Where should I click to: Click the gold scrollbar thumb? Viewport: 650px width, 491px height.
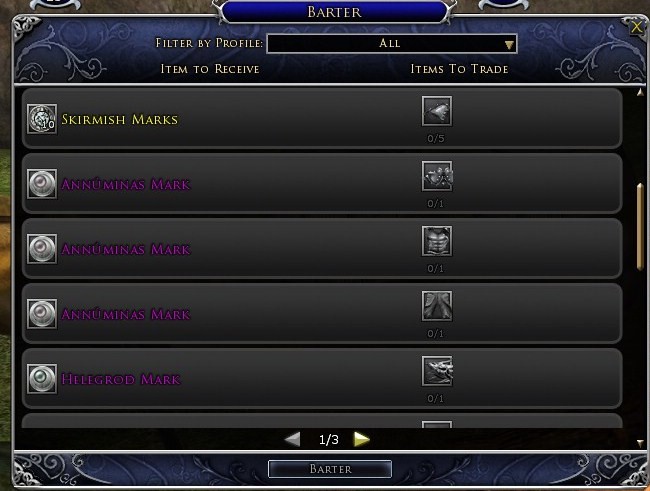640,226
